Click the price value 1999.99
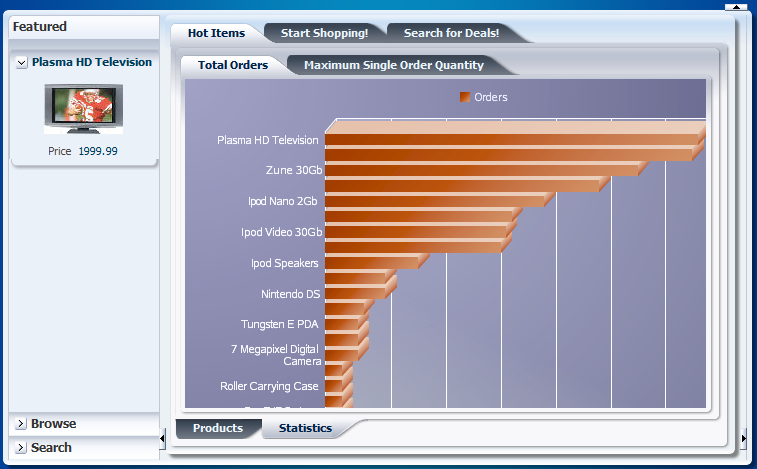757x469 pixels. point(98,151)
